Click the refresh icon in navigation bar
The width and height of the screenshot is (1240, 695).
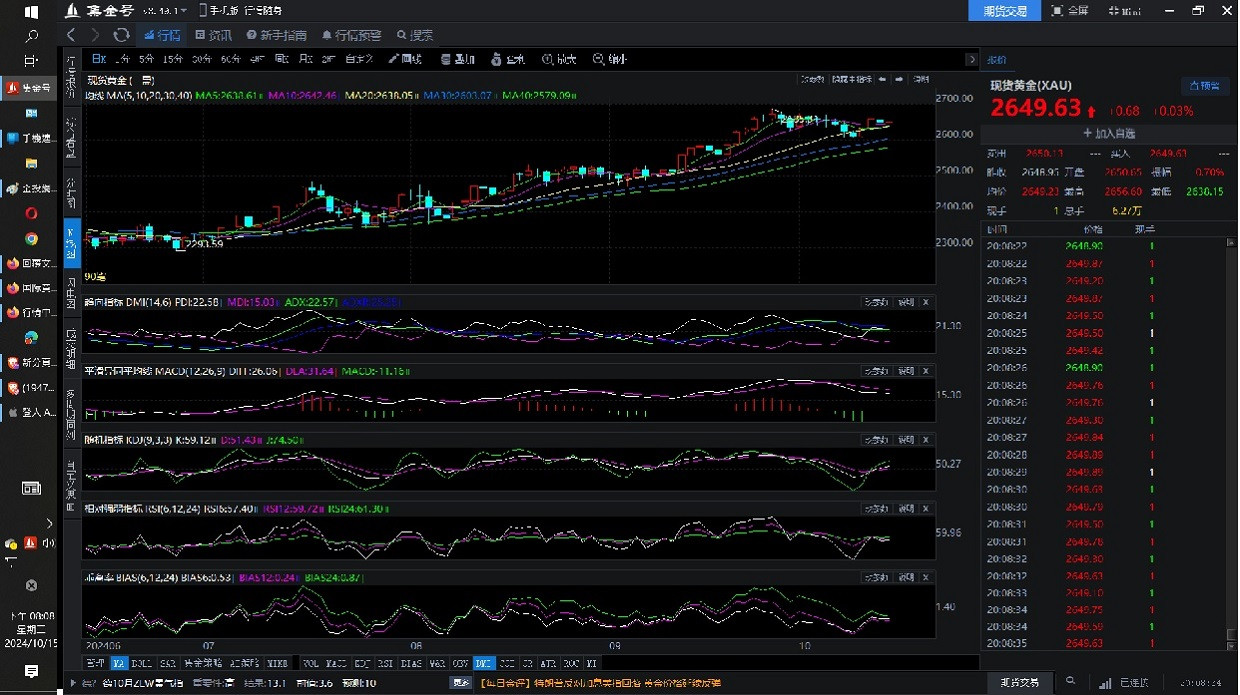pos(121,35)
